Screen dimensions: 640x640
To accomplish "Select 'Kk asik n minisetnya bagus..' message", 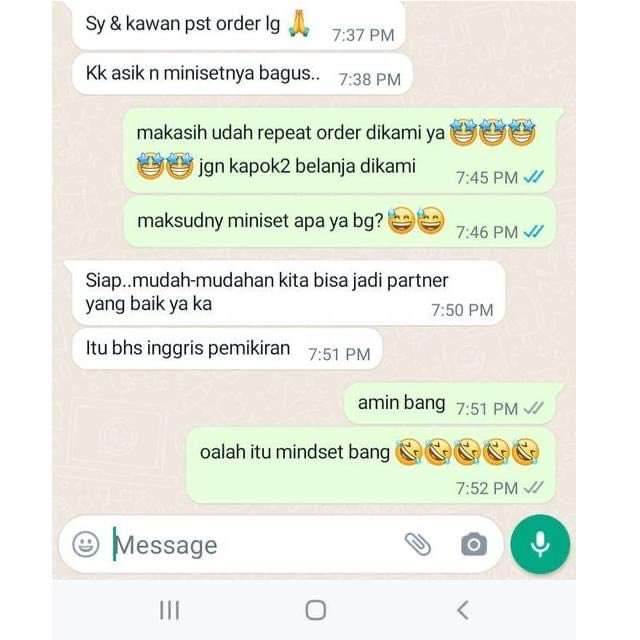I will point(242,74).
